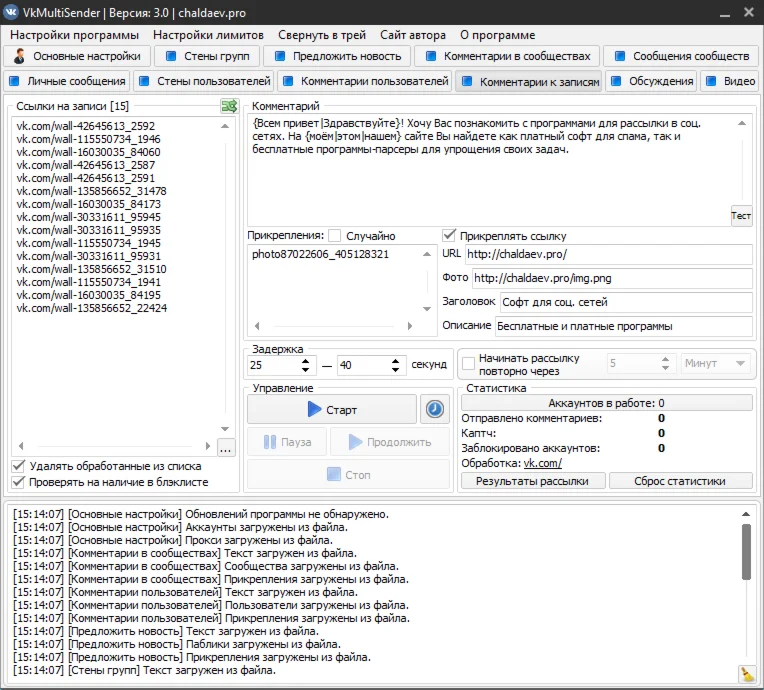The height and width of the screenshot is (690, 764).
Task: Enable Начинать рассылку повторно через checkbox
Action: point(467,364)
